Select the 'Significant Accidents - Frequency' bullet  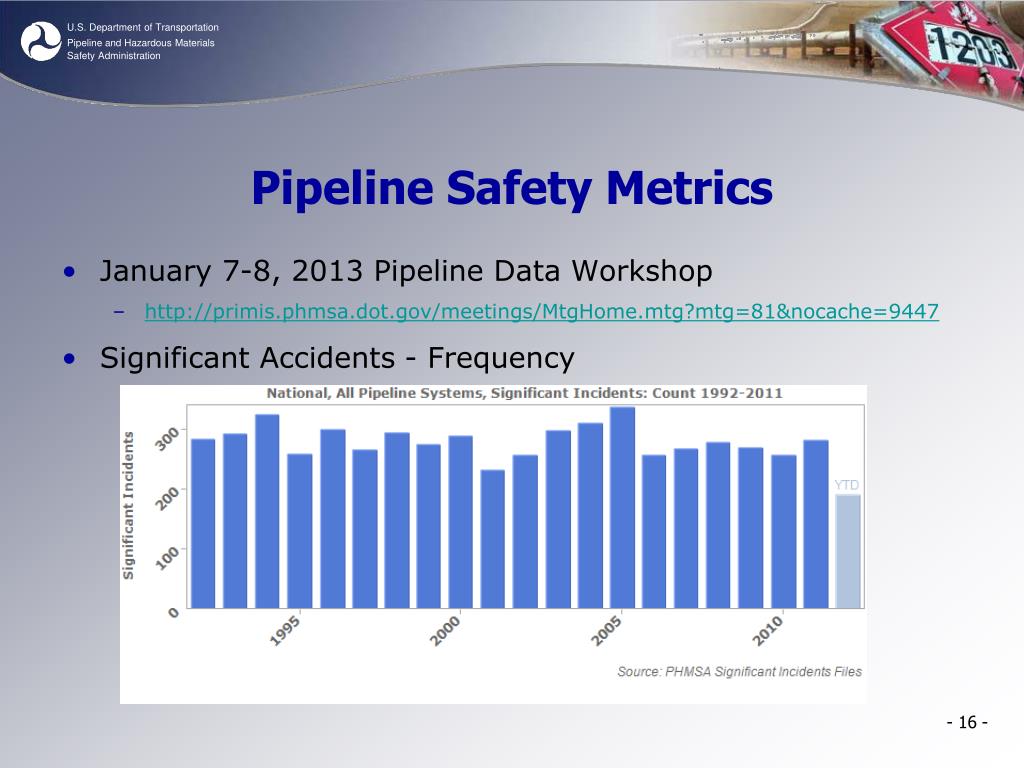[x=337, y=358]
